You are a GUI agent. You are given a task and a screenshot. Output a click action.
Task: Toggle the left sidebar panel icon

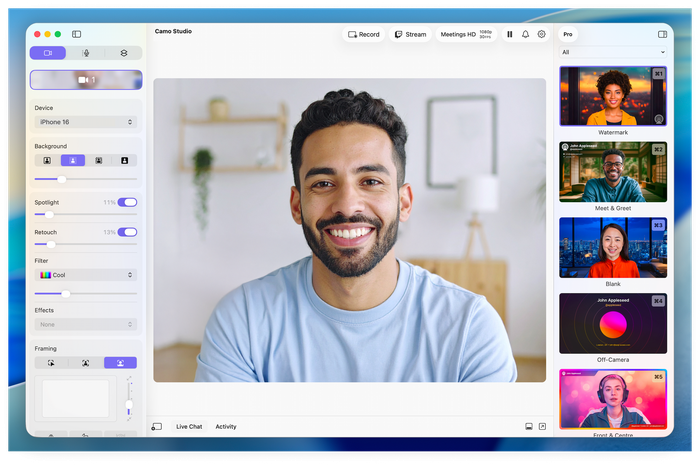(76, 34)
